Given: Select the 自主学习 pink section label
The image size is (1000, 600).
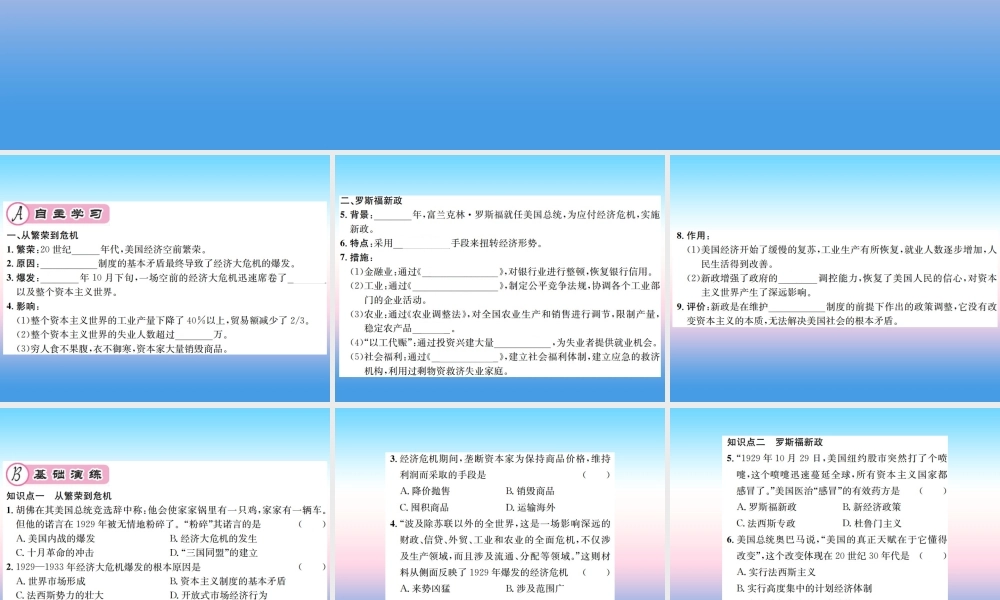Looking at the screenshot, I should pos(68,214).
